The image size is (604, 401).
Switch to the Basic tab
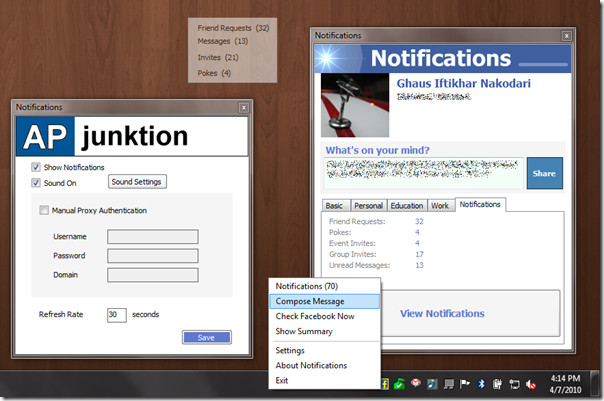pos(334,206)
